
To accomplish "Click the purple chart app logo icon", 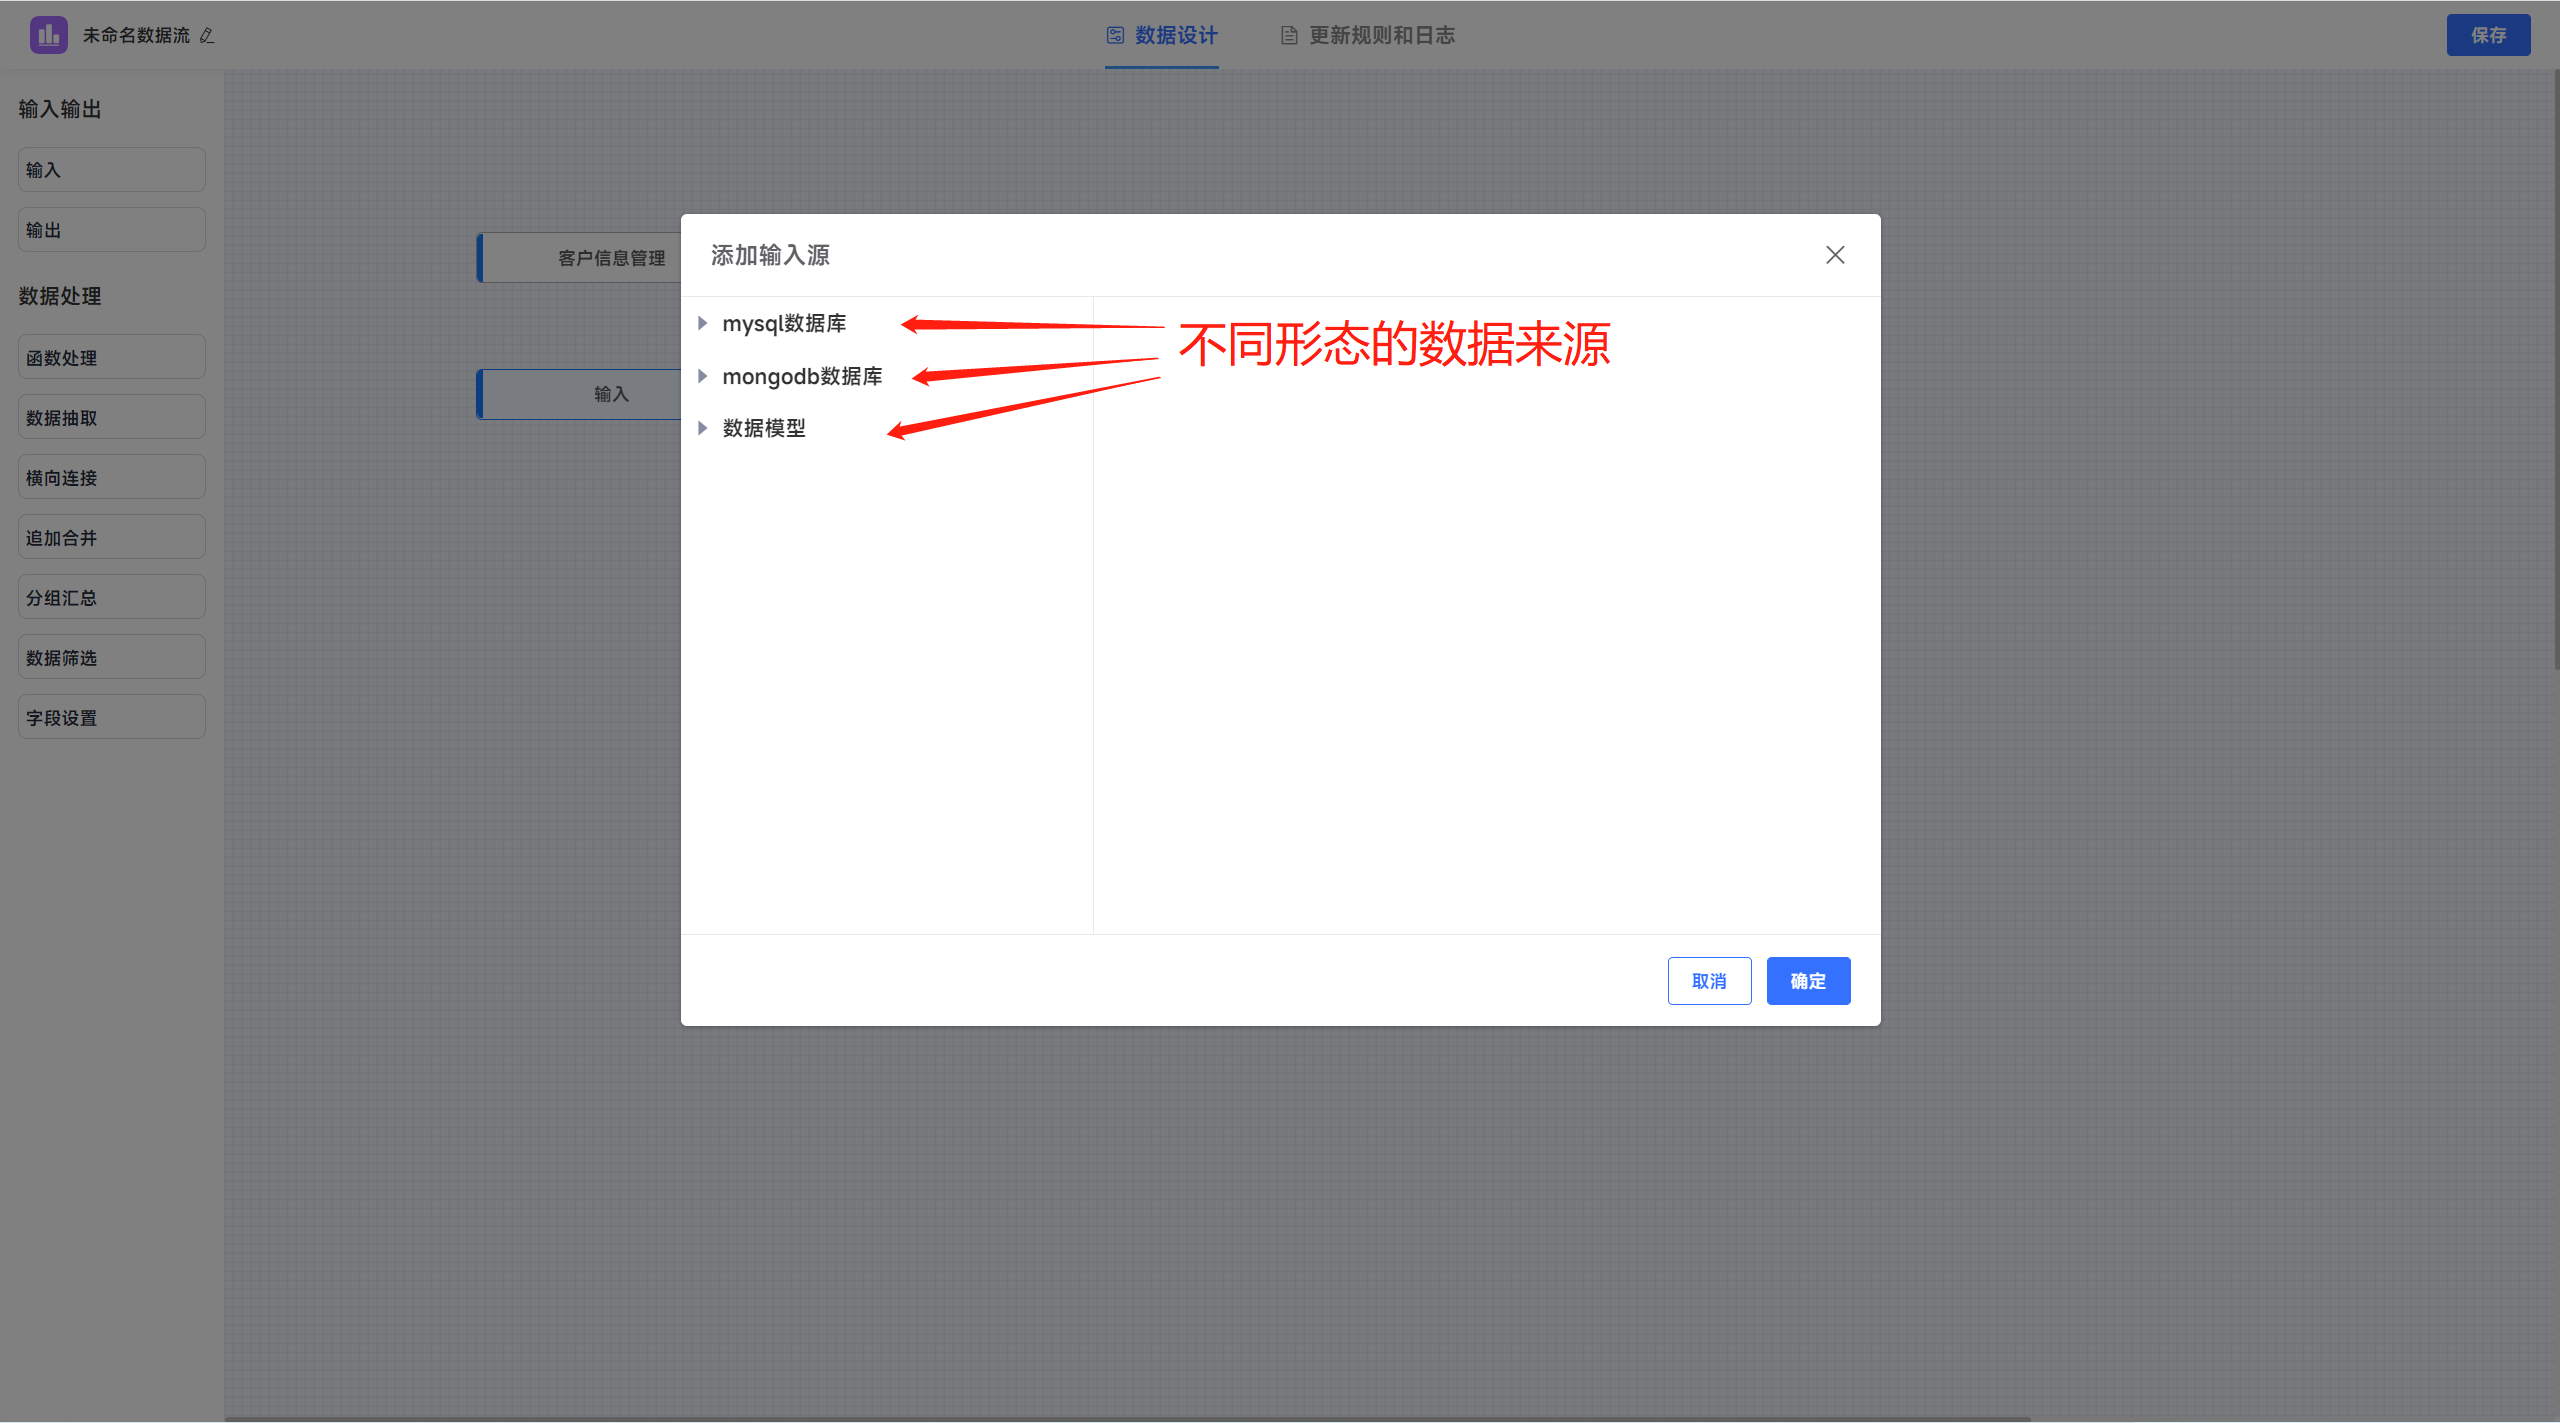I will click(48, 35).
